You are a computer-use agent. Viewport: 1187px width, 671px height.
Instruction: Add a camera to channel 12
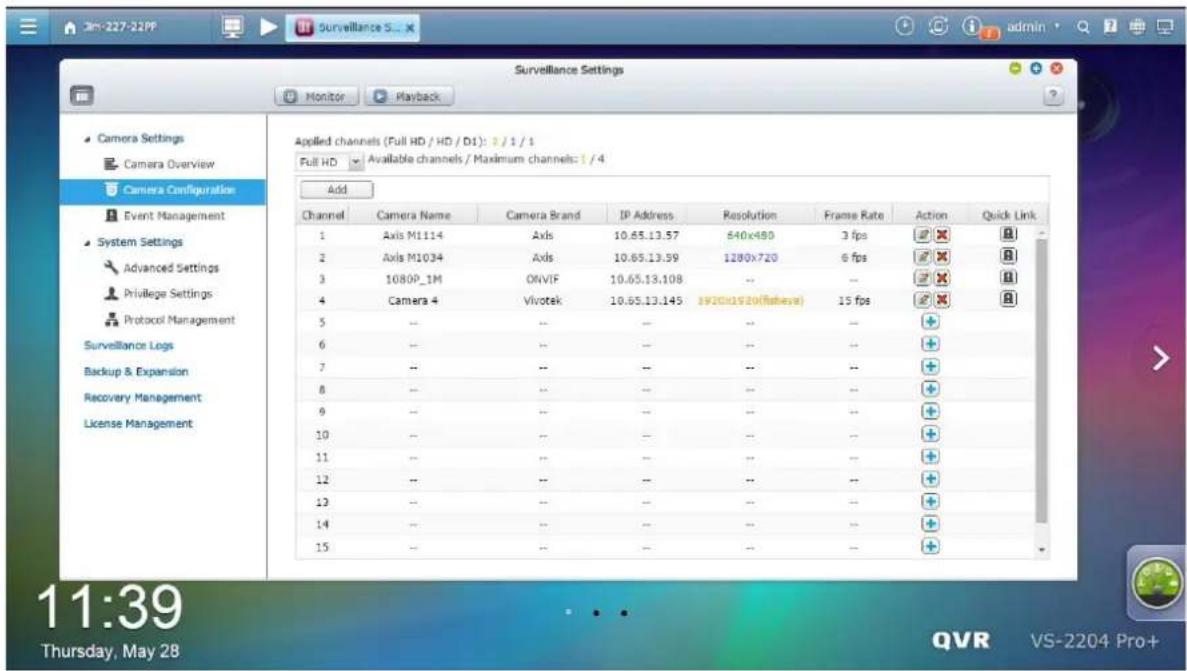point(930,479)
